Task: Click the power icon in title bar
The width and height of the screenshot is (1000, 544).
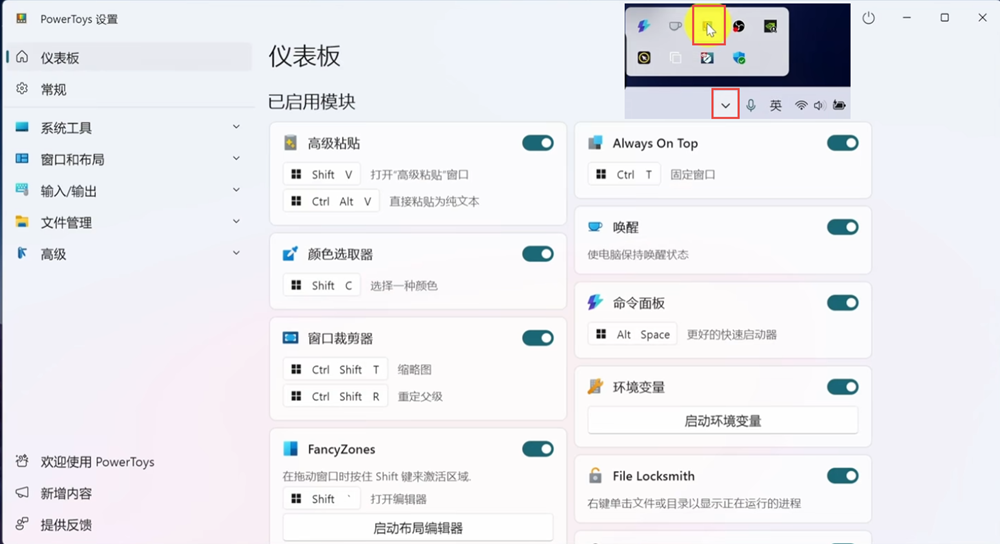Action: (869, 18)
